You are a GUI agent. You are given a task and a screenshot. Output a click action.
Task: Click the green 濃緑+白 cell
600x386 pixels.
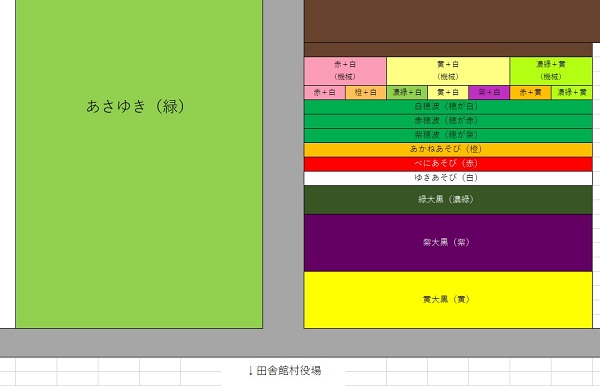coord(407,93)
